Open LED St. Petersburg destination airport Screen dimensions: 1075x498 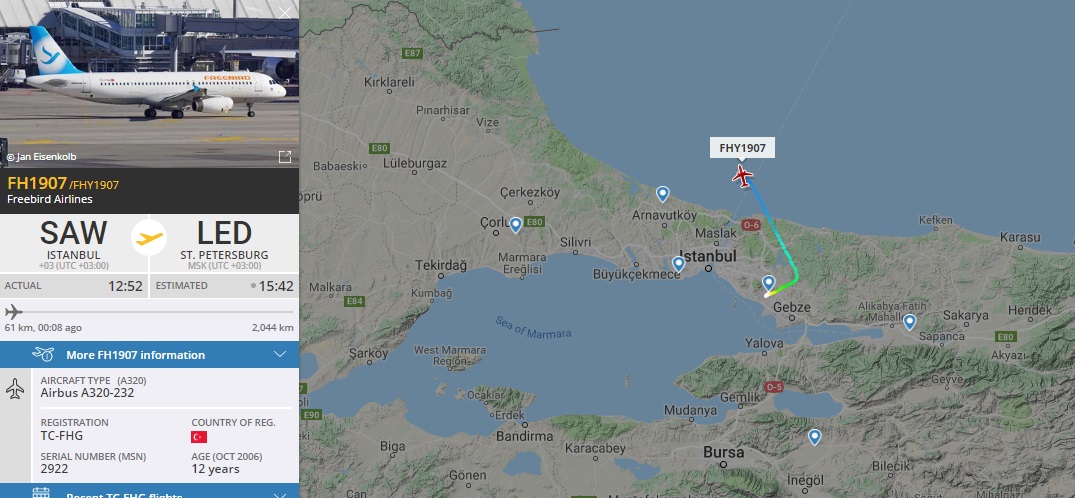224,244
